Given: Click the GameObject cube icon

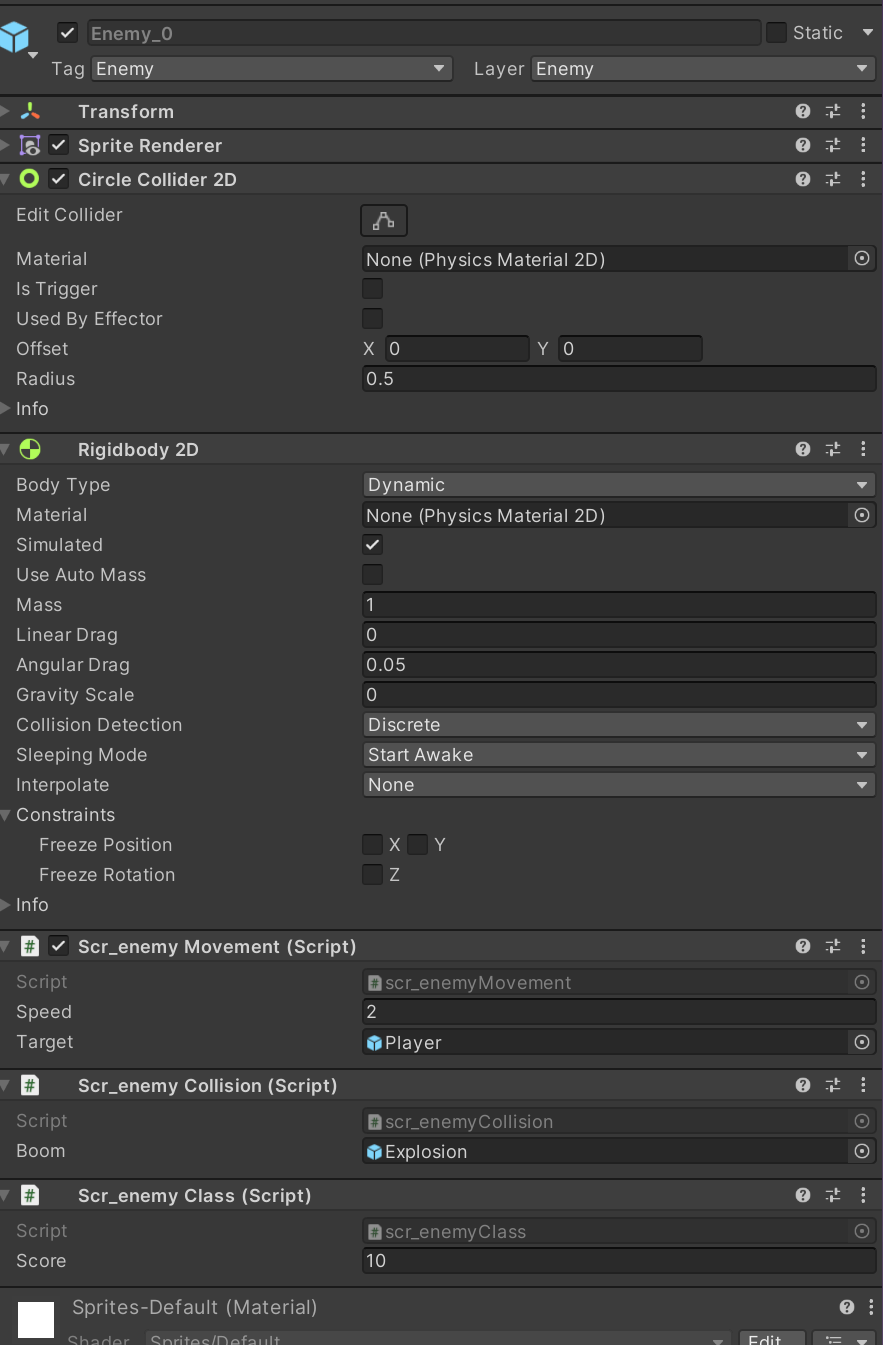Looking at the screenshot, I should [x=16, y=38].
